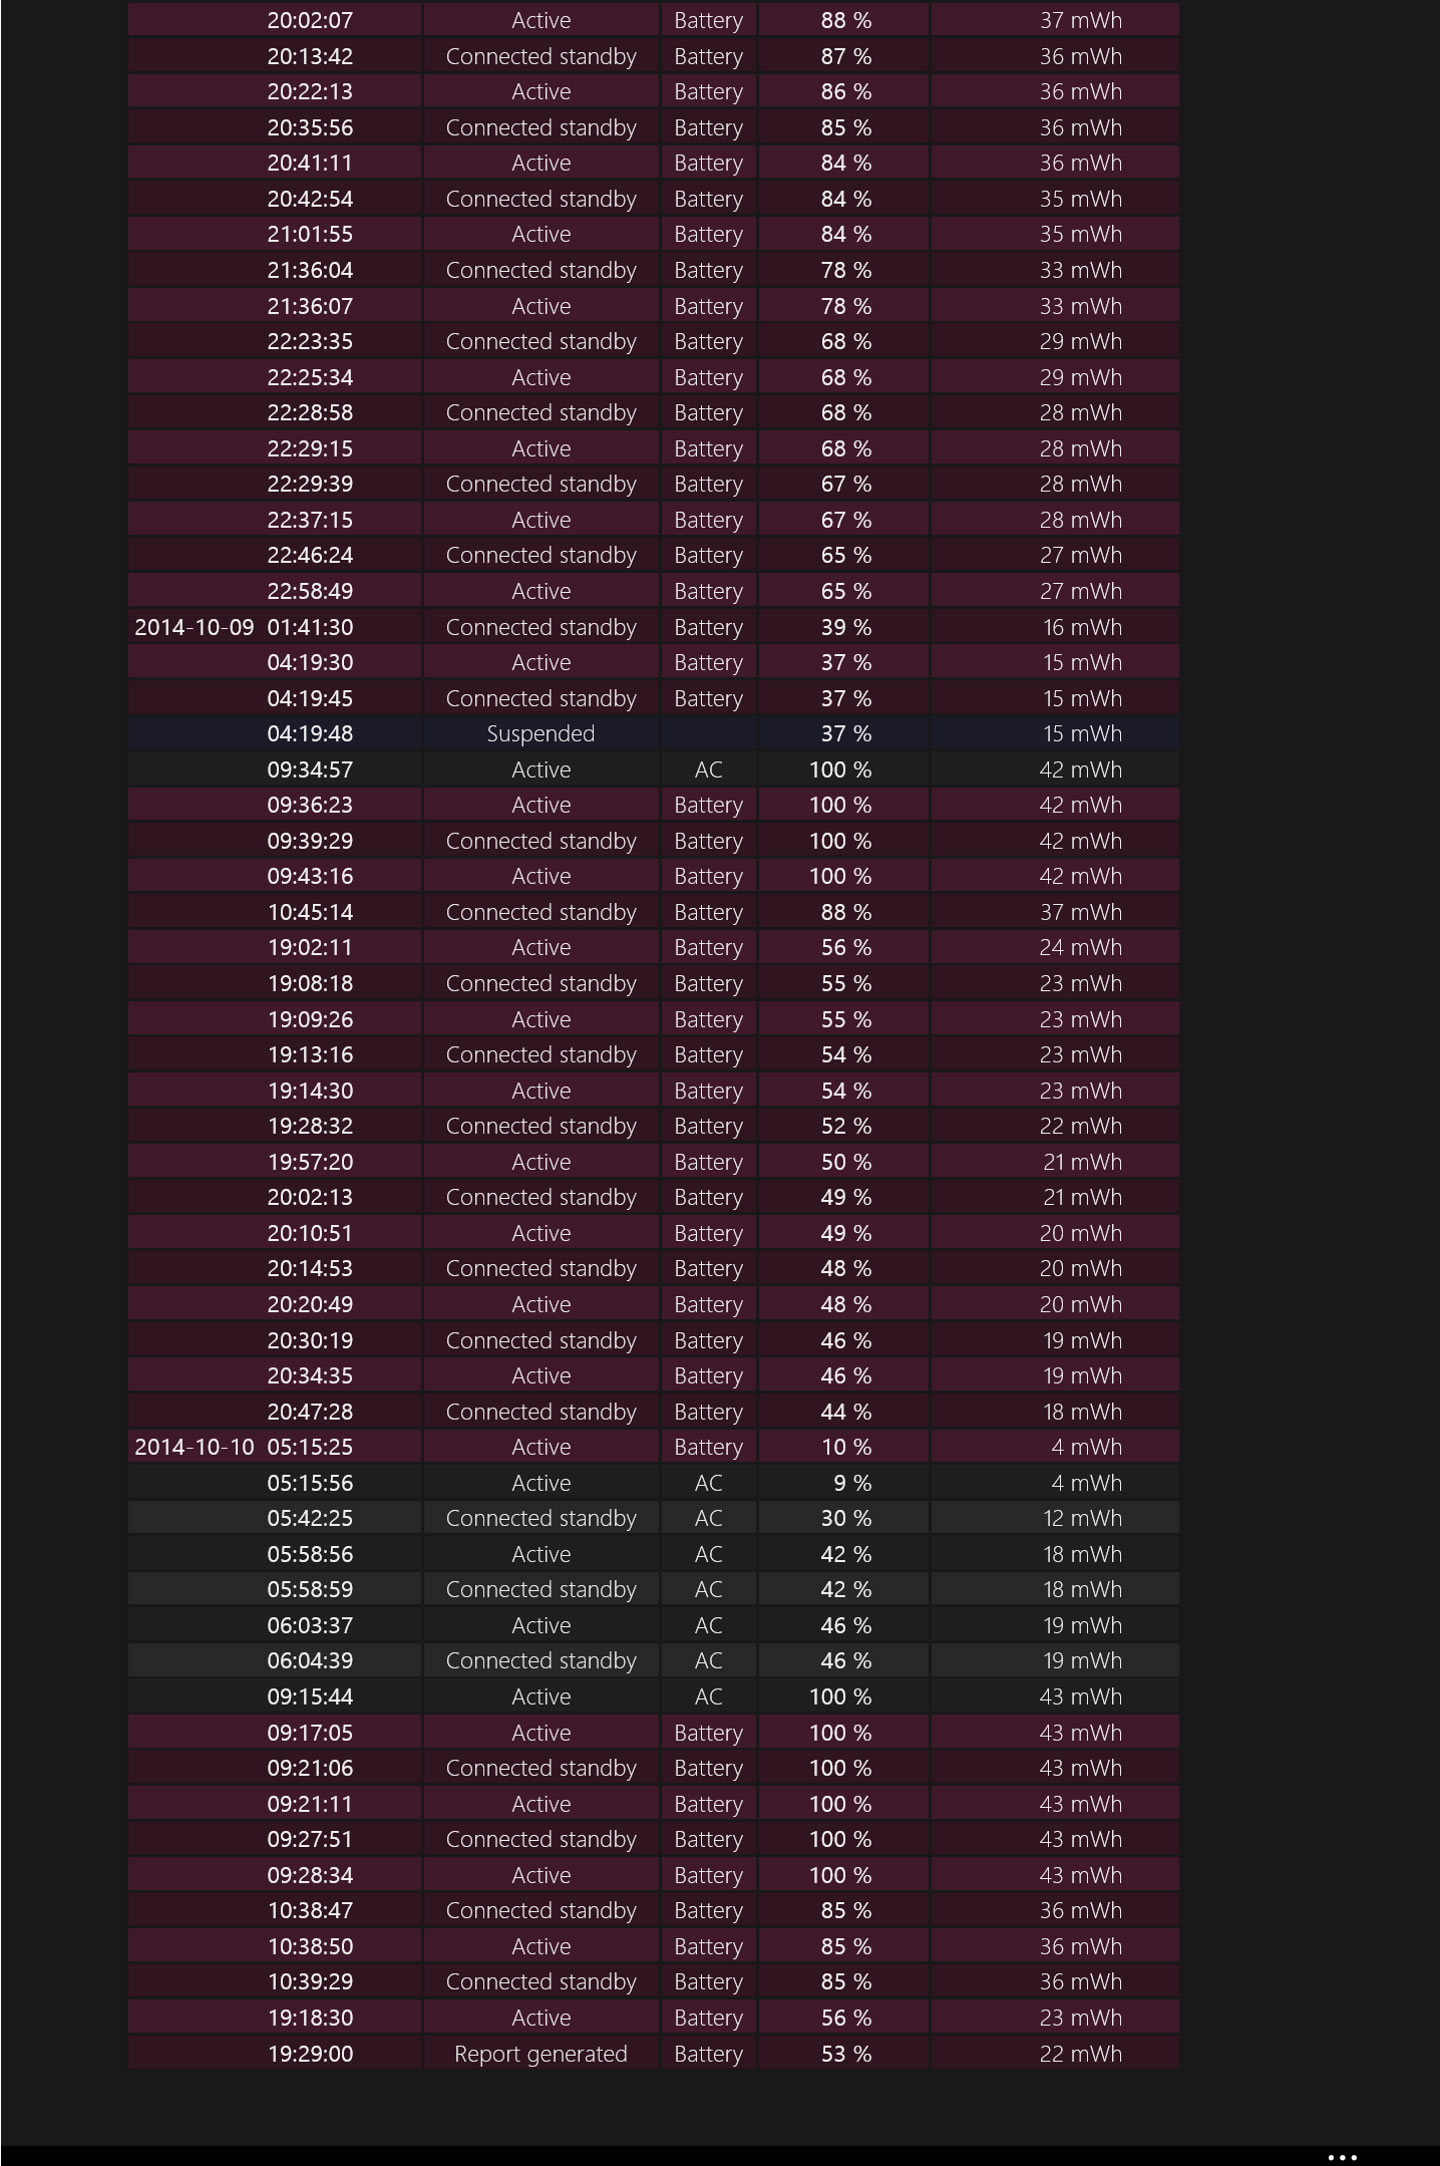The width and height of the screenshot is (1440, 2166).
Task: Click the 2014-10-09 date label
Action: [194, 627]
